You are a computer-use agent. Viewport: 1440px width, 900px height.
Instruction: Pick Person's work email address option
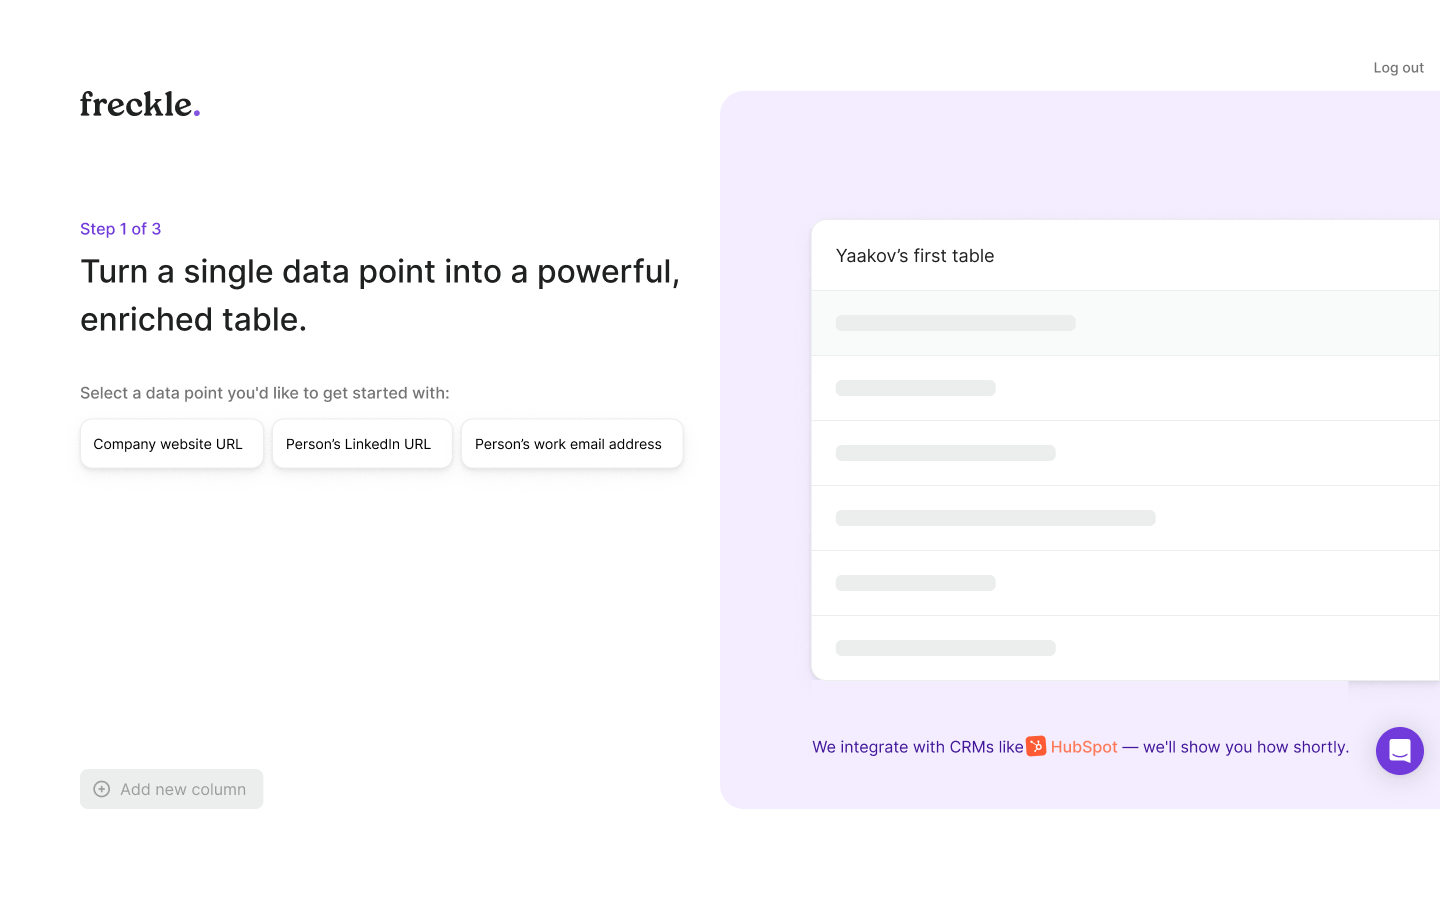click(x=572, y=444)
